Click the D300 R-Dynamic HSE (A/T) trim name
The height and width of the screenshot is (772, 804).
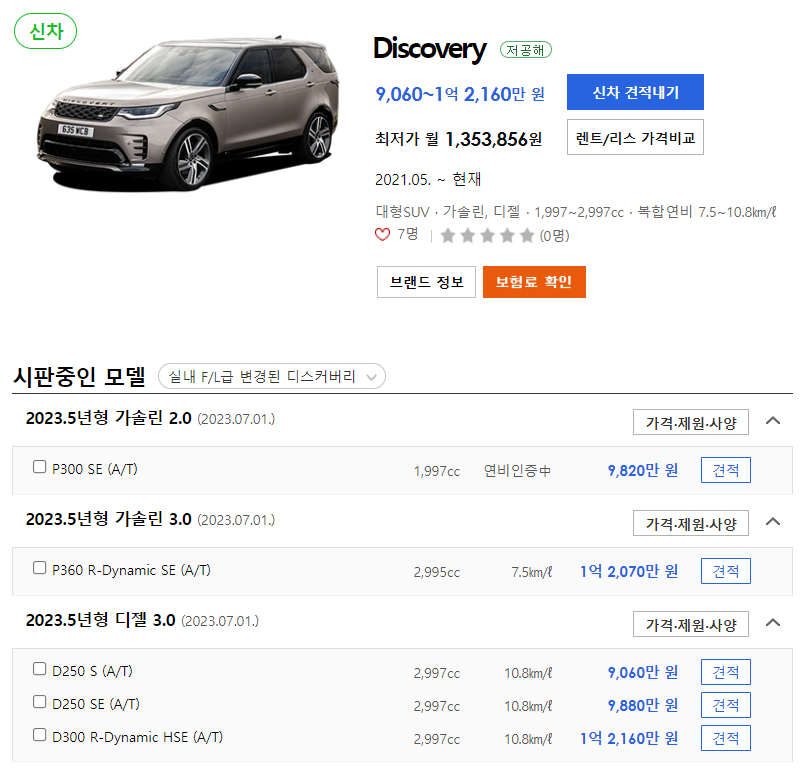pyautogui.click(x=137, y=737)
